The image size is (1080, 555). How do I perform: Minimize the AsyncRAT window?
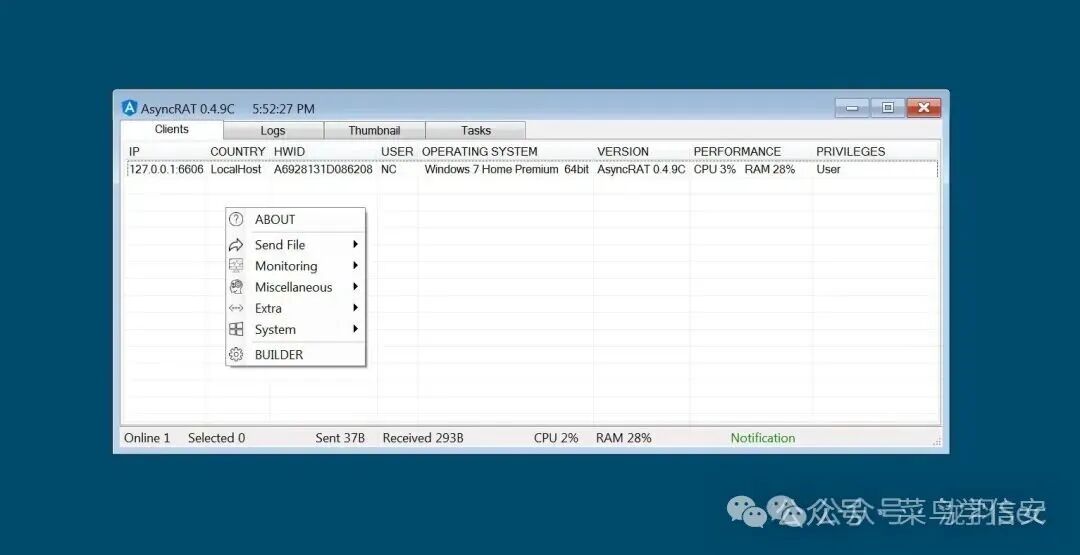(852, 108)
